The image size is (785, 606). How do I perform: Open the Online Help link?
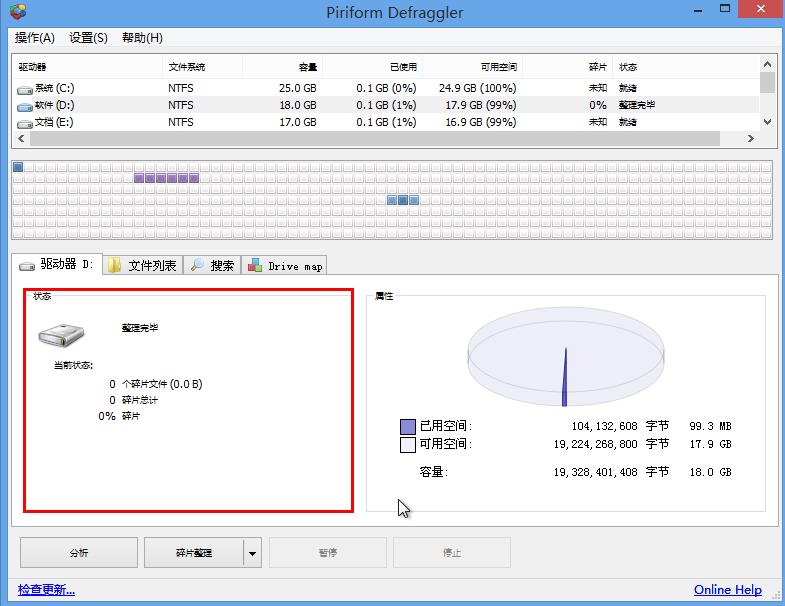727,589
